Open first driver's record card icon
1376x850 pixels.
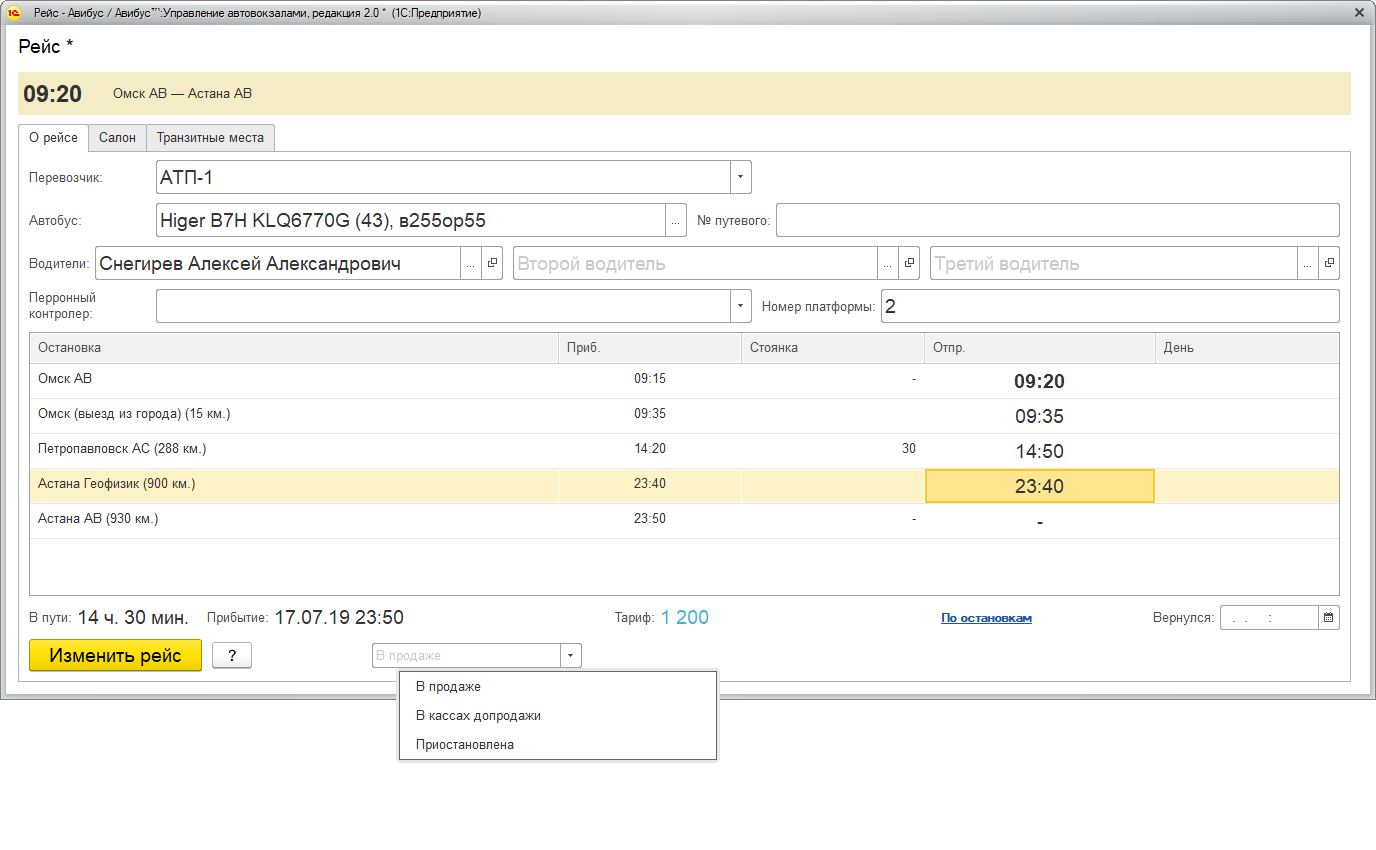coord(492,264)
